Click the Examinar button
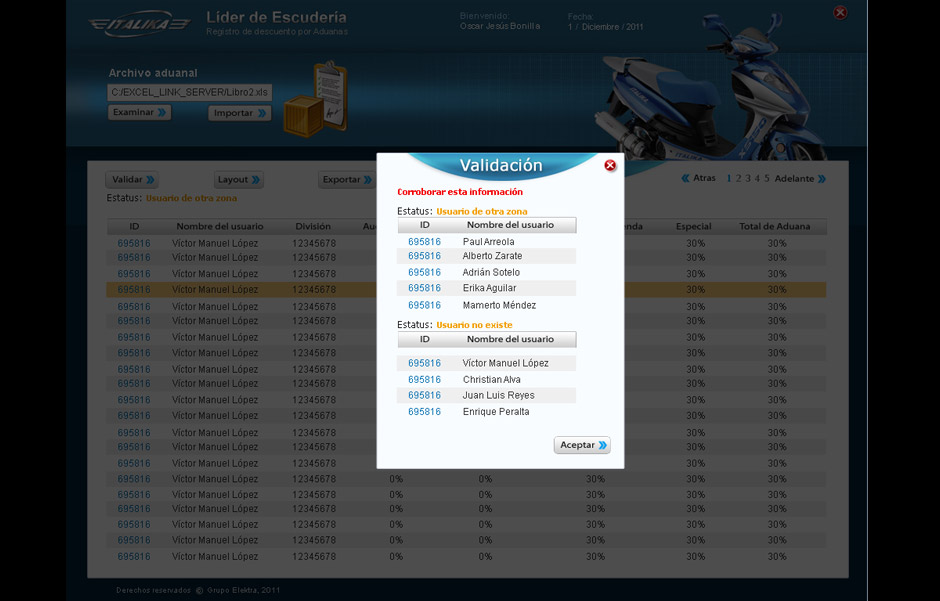This screenshot has width=940, height=601. [x=139, y=112]
